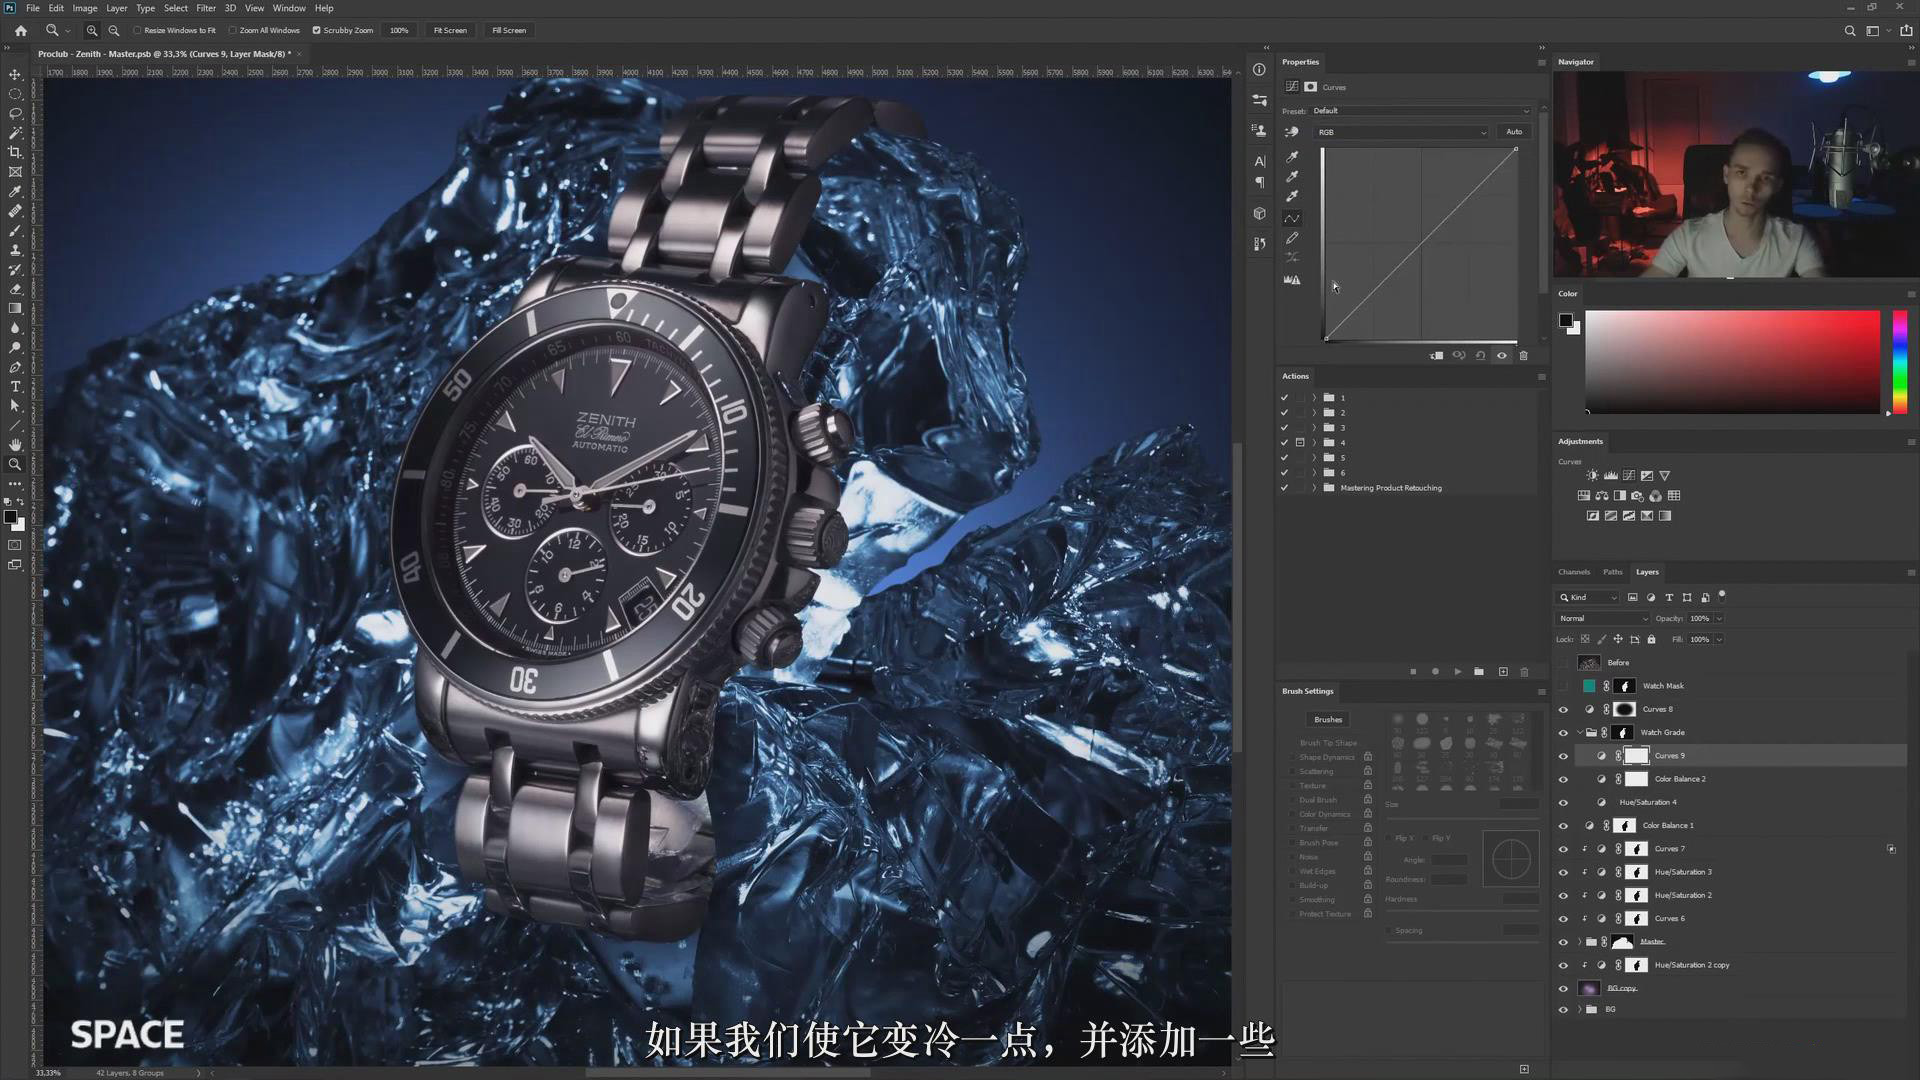
Task: Open the Filter menu
Action: coord(206,8)
